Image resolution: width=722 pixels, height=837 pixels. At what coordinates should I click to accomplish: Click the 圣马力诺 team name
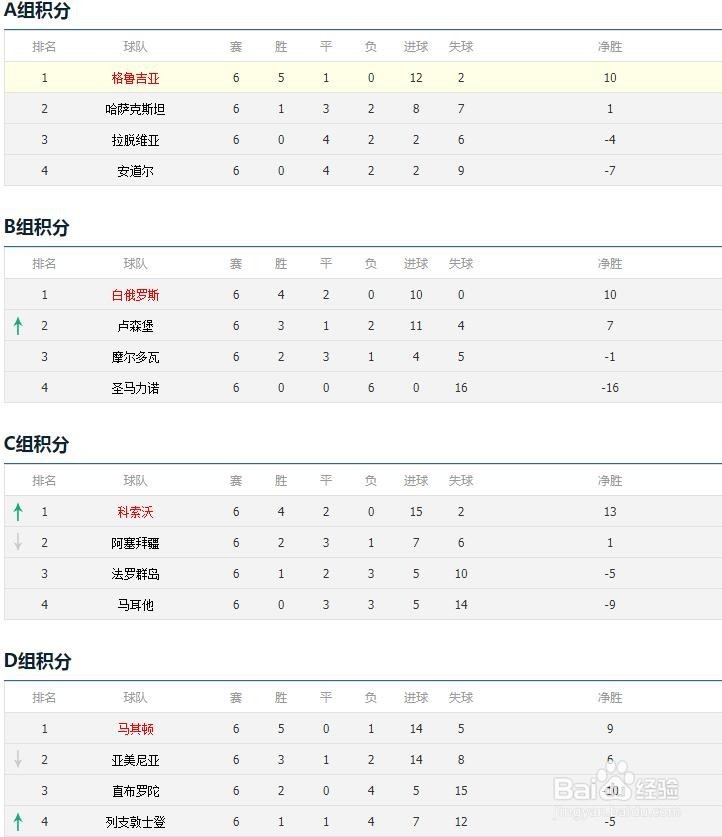135,388
